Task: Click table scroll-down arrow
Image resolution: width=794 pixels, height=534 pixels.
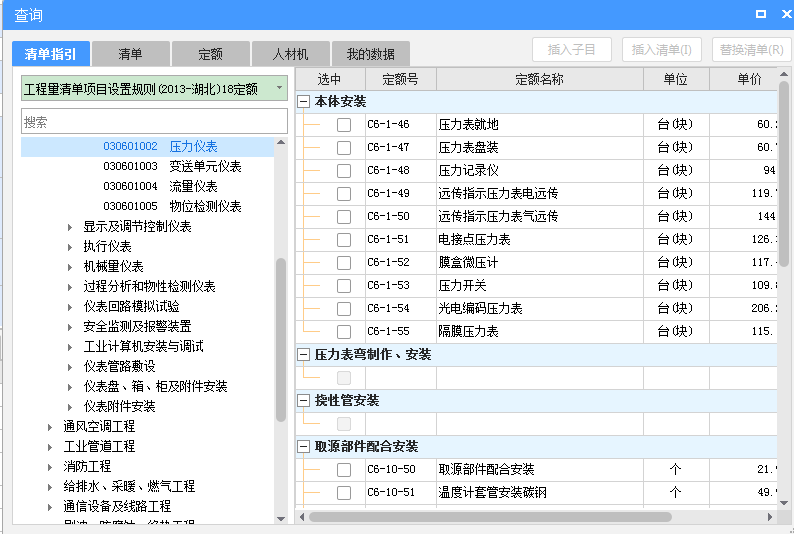Action: tap(784, 503)
